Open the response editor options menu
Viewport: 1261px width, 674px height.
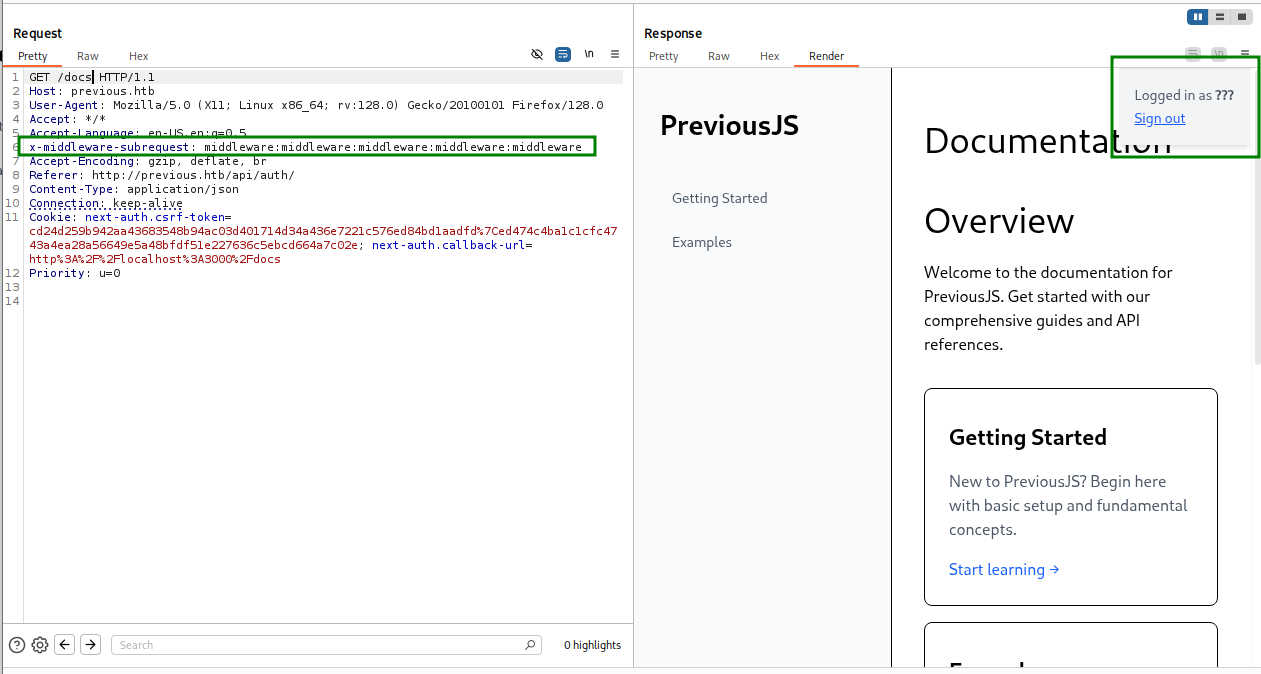1243,53
